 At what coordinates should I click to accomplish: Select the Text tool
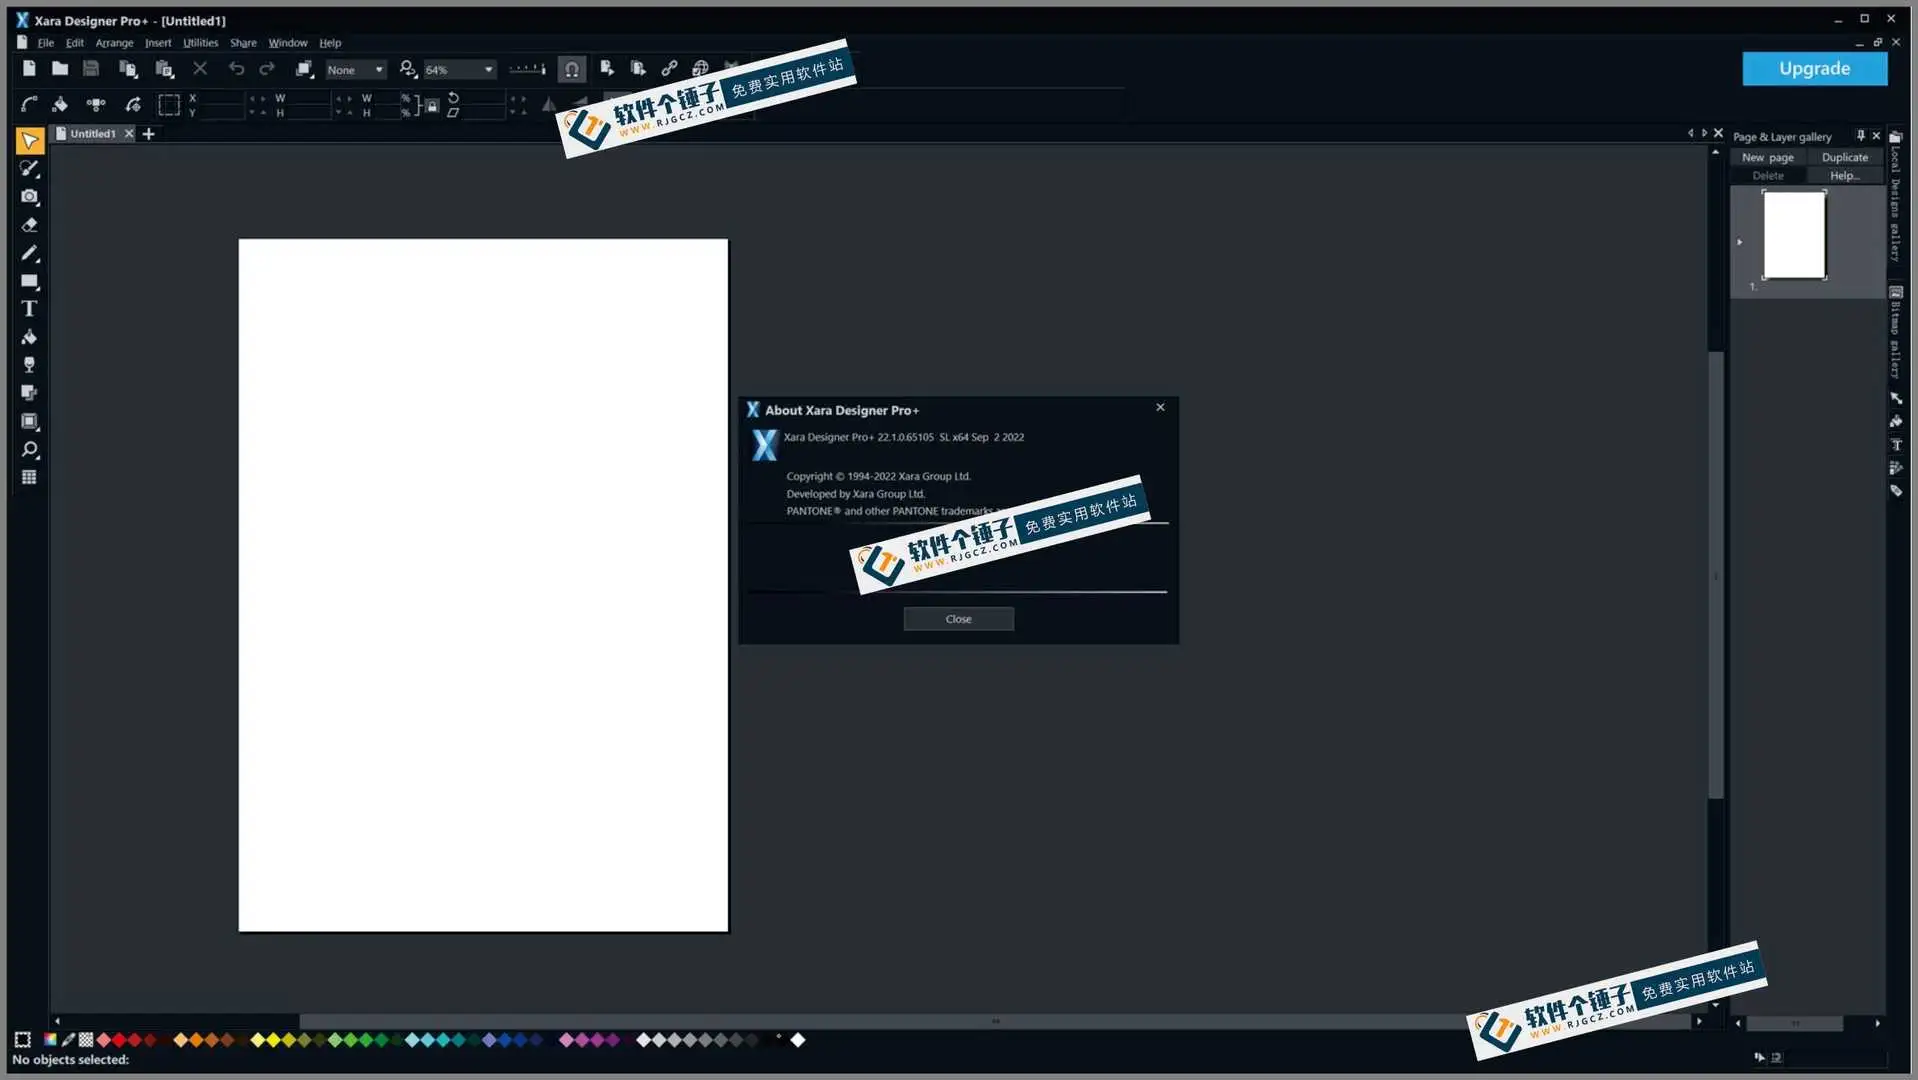[29, 309]
